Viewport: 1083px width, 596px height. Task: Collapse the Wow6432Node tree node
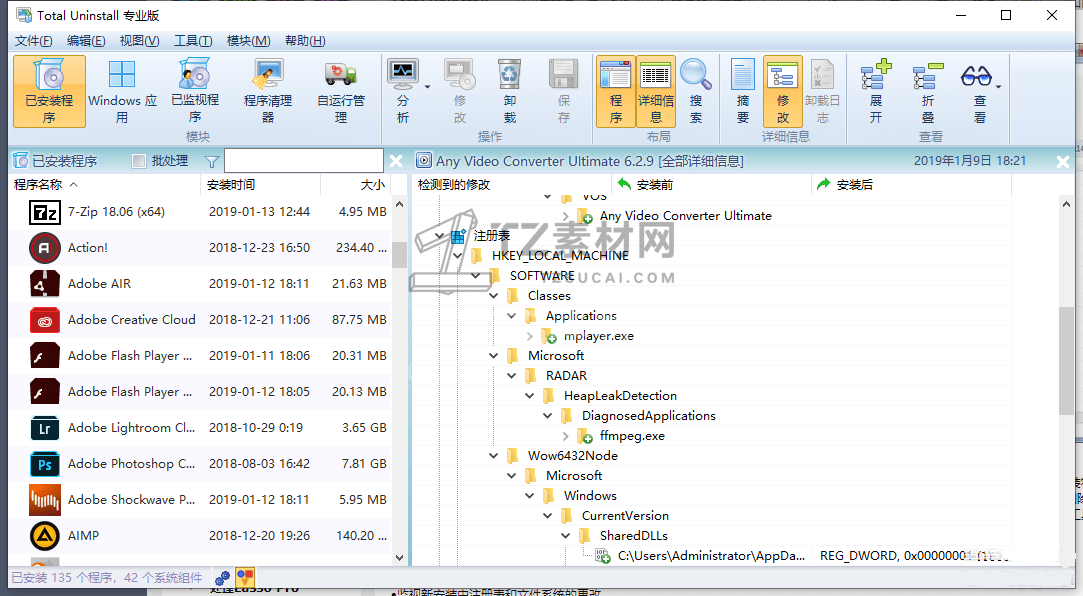pyautogui.click(x=493, y=456)
